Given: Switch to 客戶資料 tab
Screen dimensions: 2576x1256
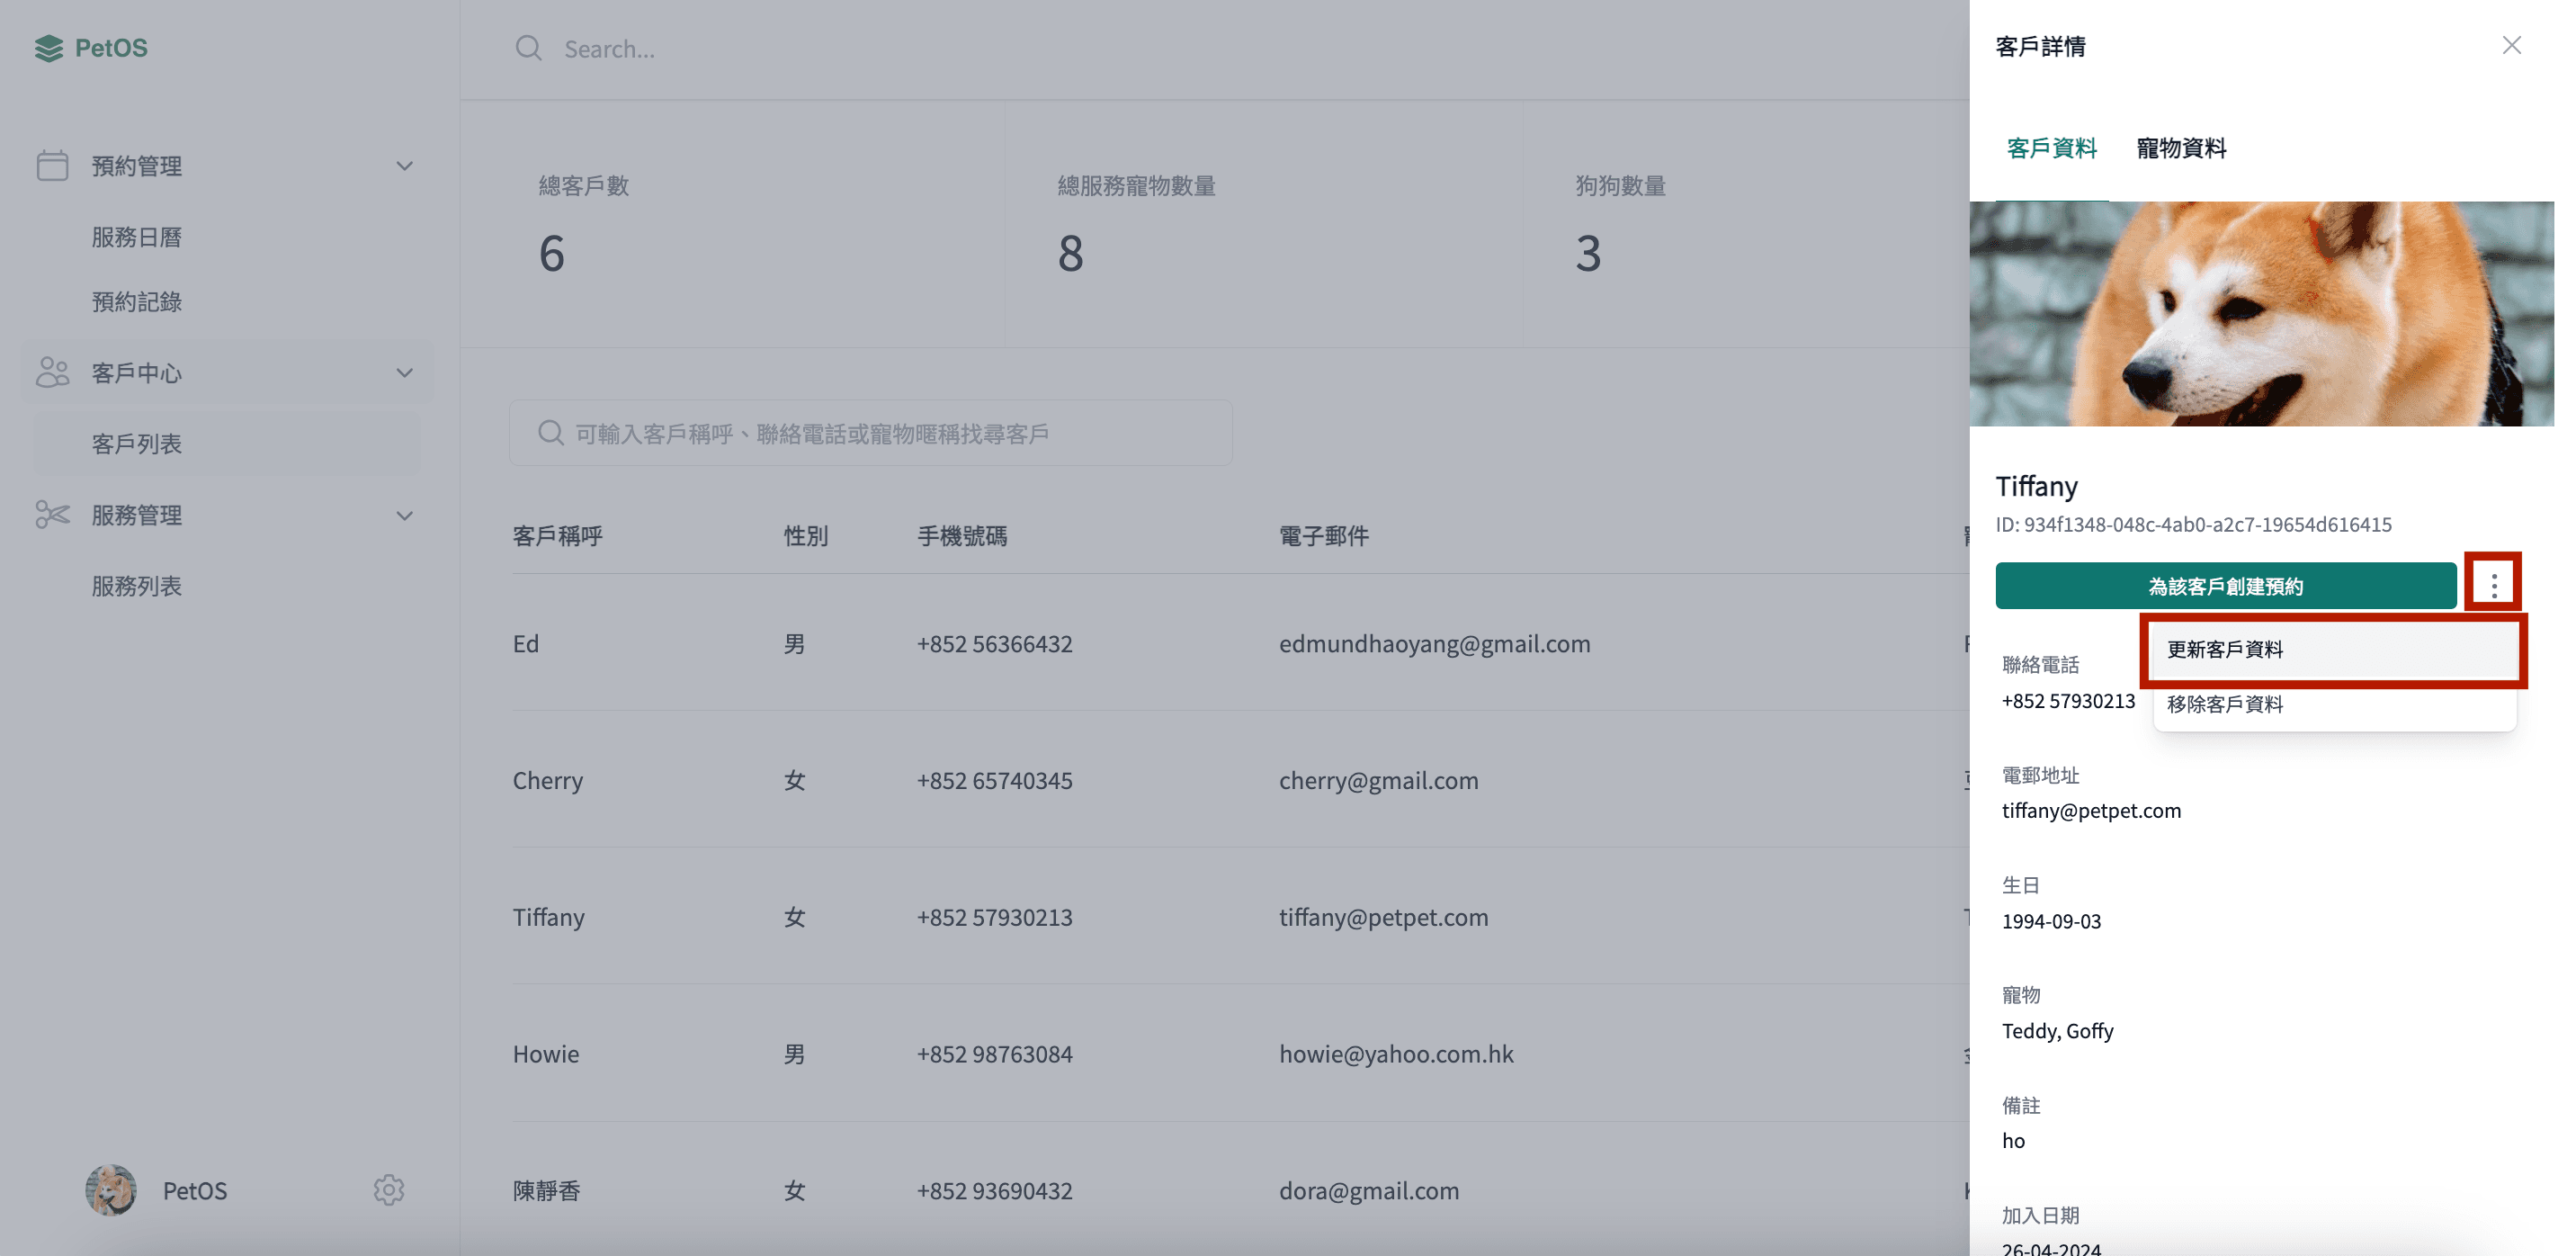Looking at the screenshot, I should pyautogui.click(x=2051, y=148).
